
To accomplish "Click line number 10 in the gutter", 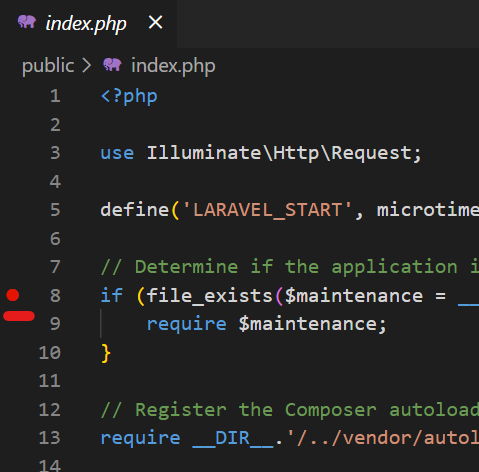I will (x=50, y=353).
